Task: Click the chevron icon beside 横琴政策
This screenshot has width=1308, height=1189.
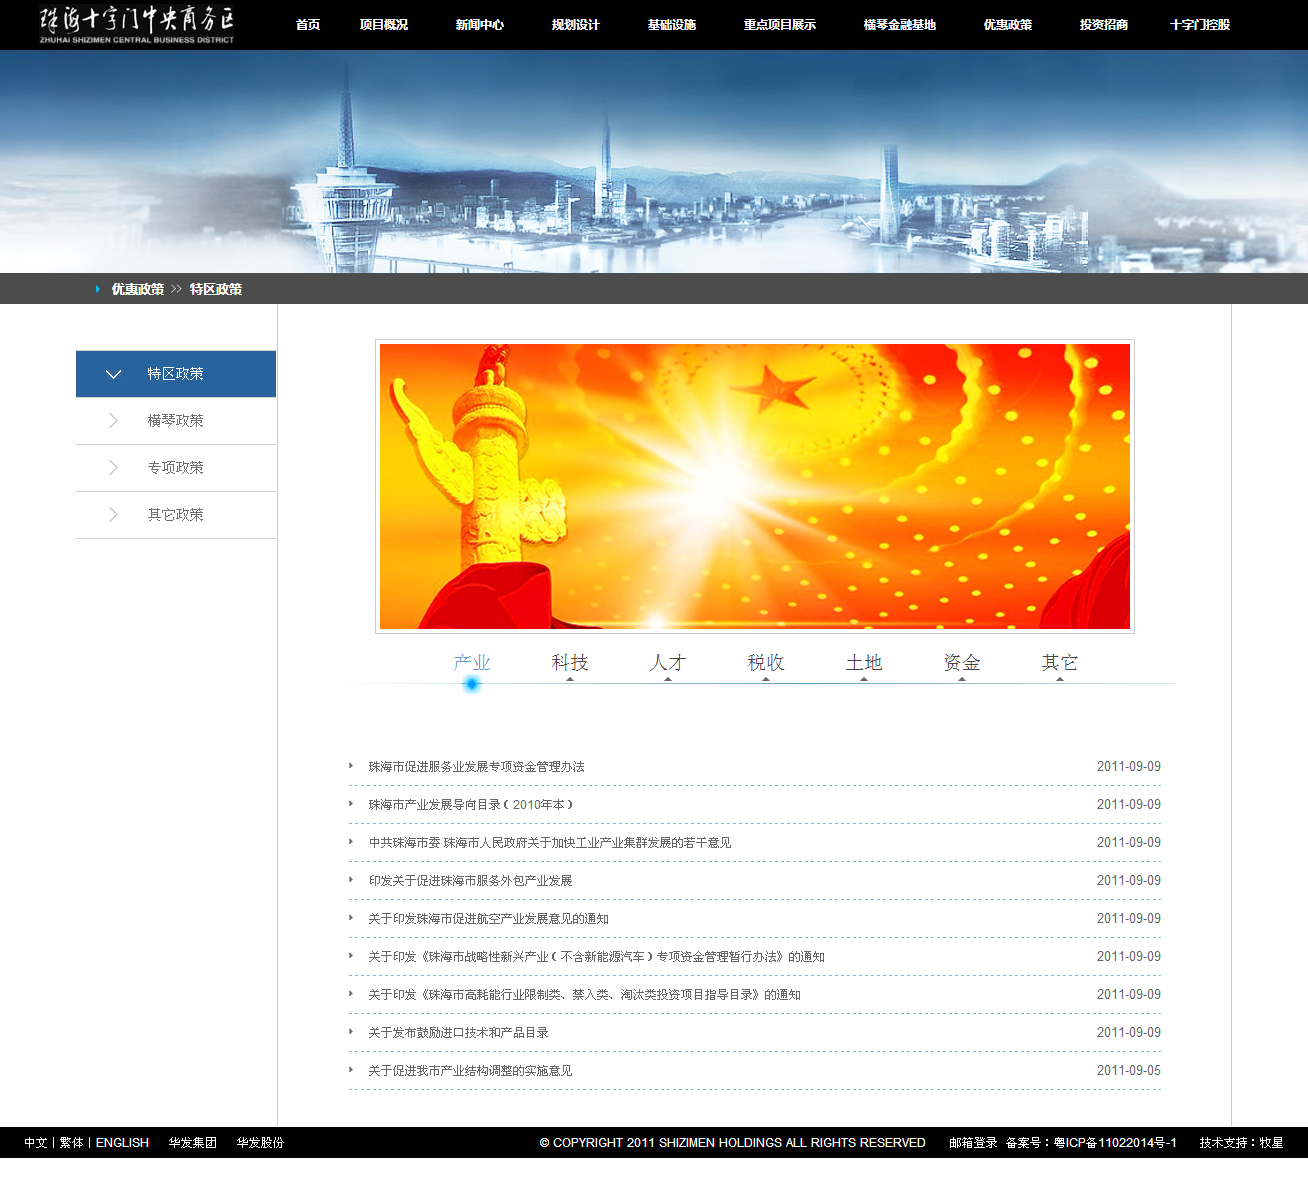Action: pyautogui.click(x=113, y=421)
